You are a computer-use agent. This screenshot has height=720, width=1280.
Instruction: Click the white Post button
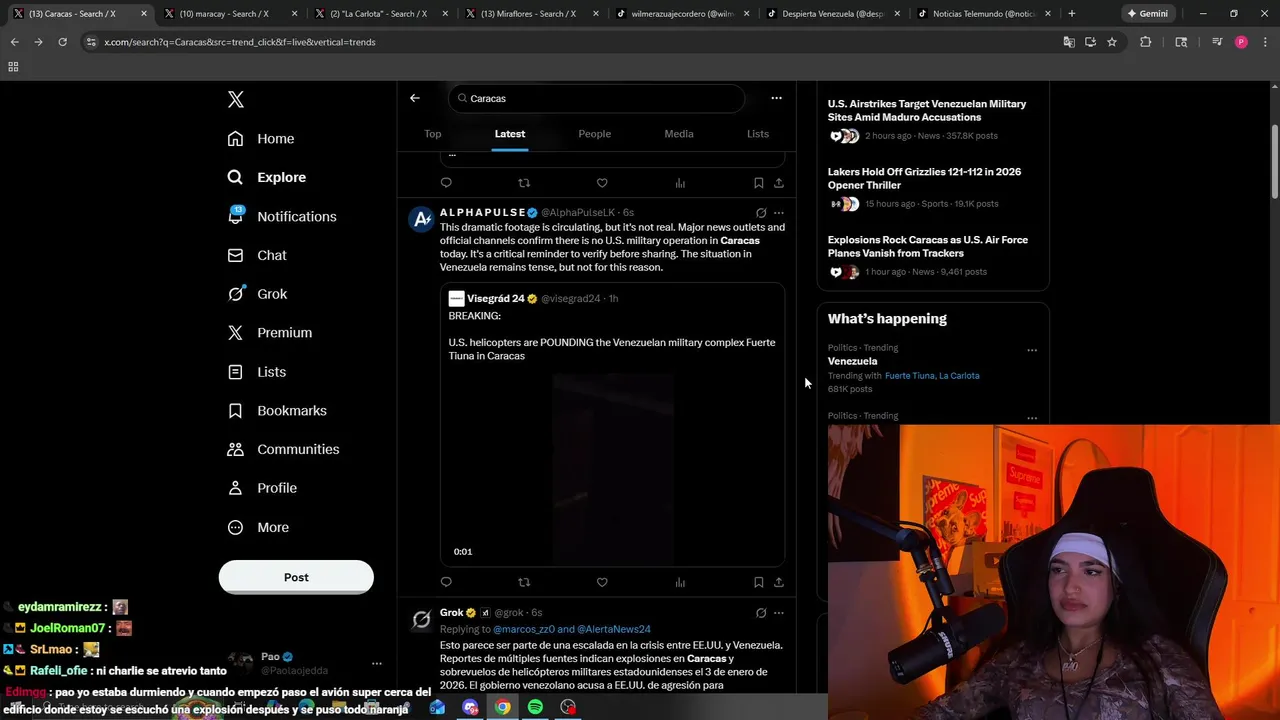(296, 577)
